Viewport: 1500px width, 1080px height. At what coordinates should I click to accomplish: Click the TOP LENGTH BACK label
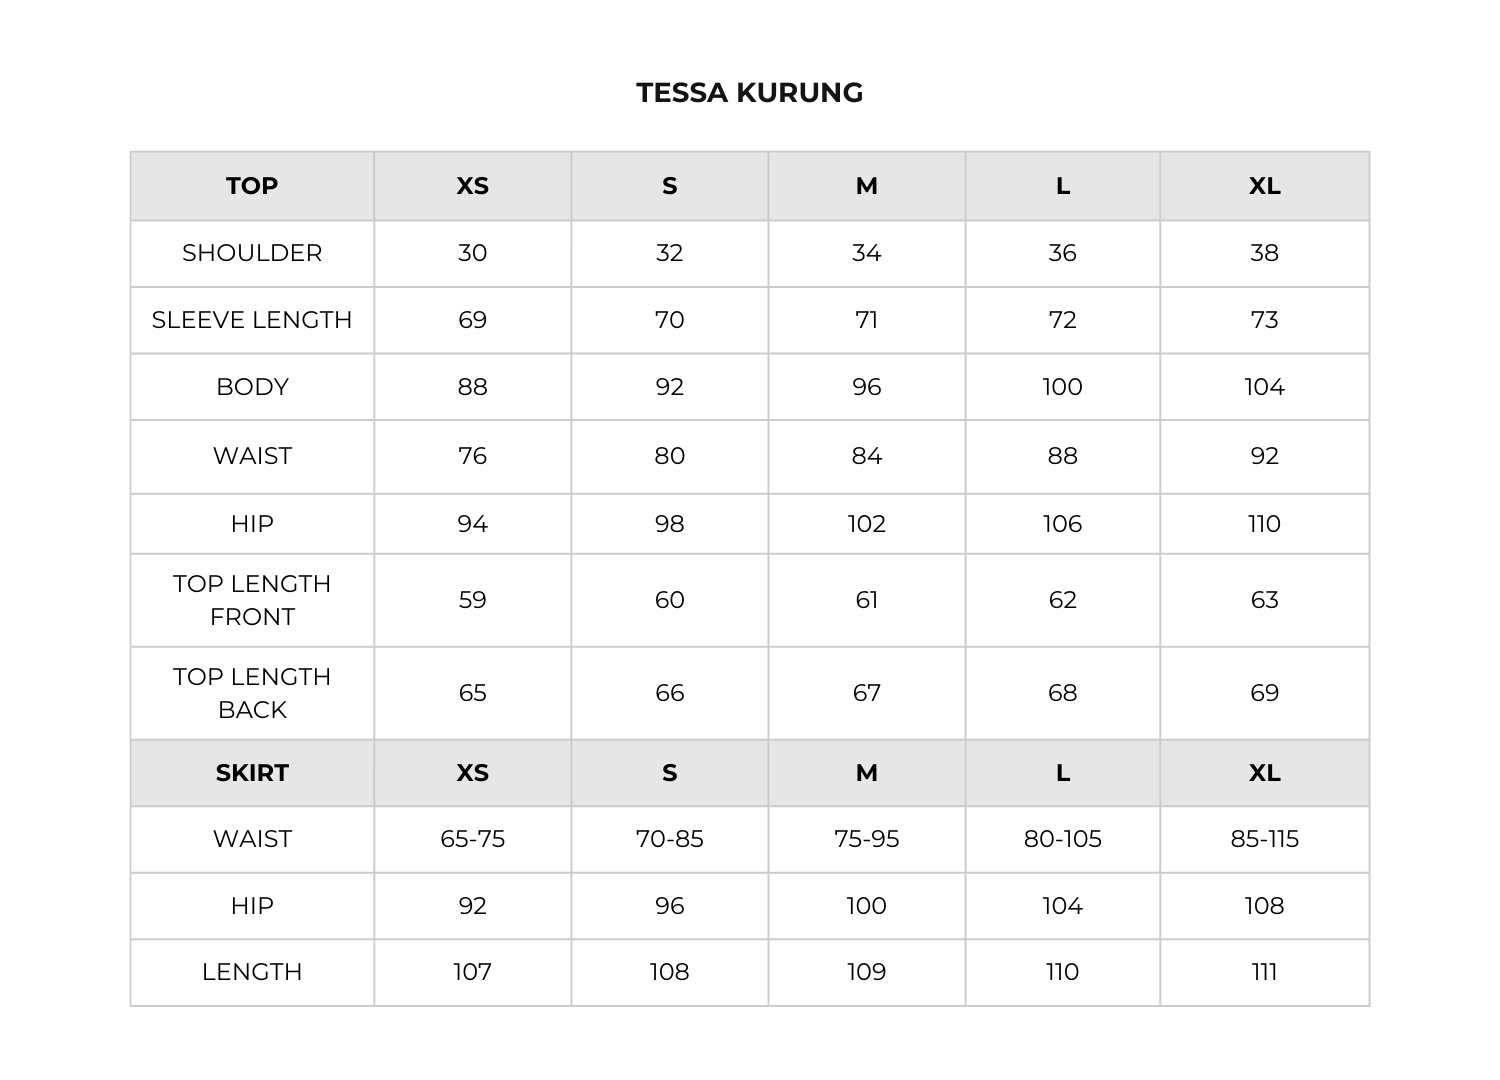click(252, 693)
